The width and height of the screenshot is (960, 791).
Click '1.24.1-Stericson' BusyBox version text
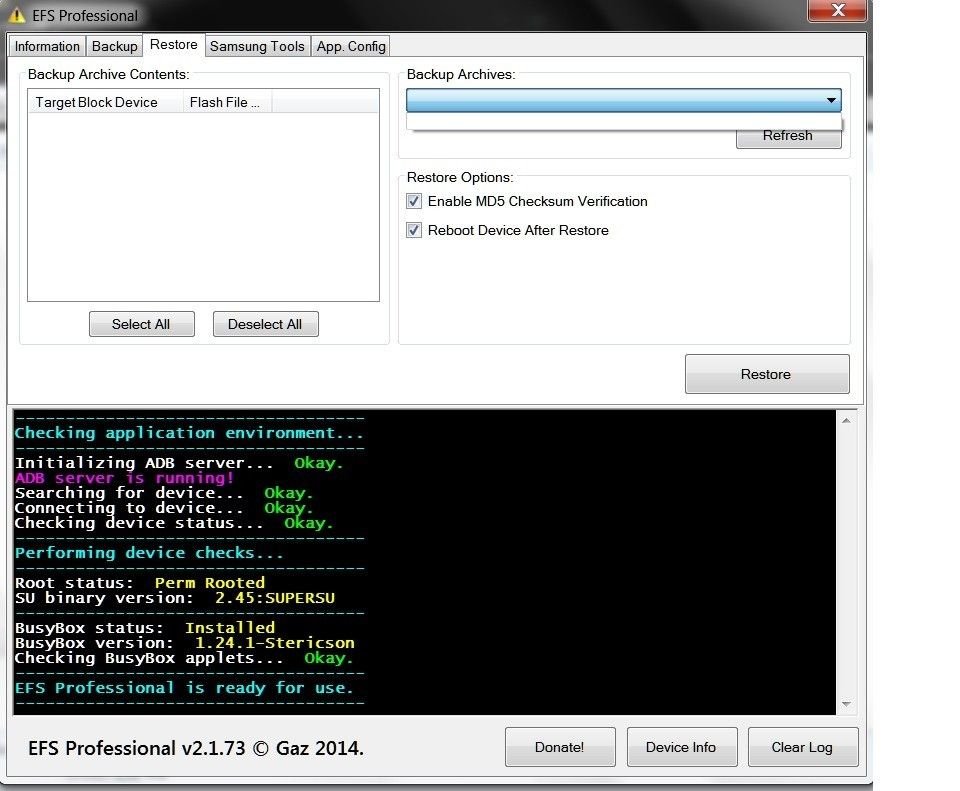(x=275, y=643)
